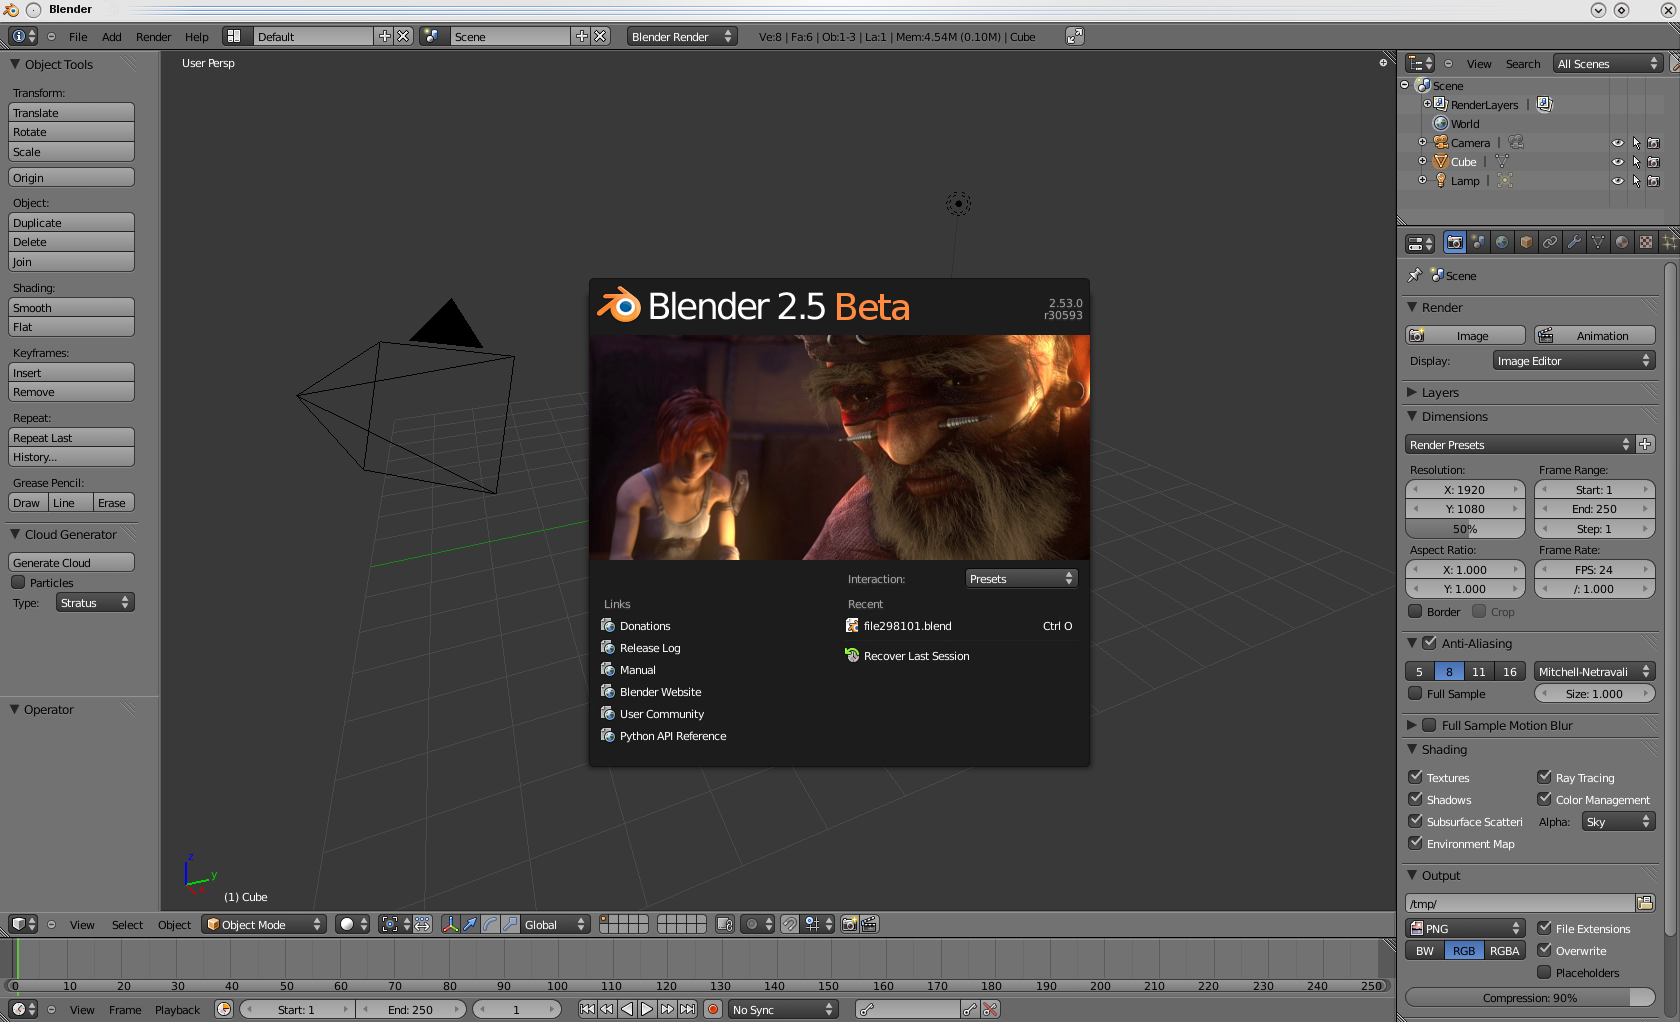
Task: Open the Stratus cloud type dropdown
Action: [95, 602]
